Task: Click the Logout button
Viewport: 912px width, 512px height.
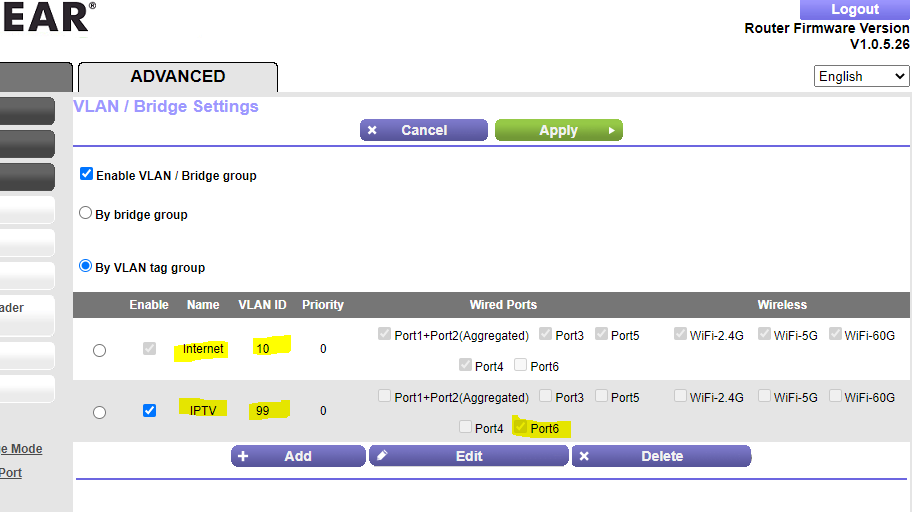Action: click(x=854, y=9)
